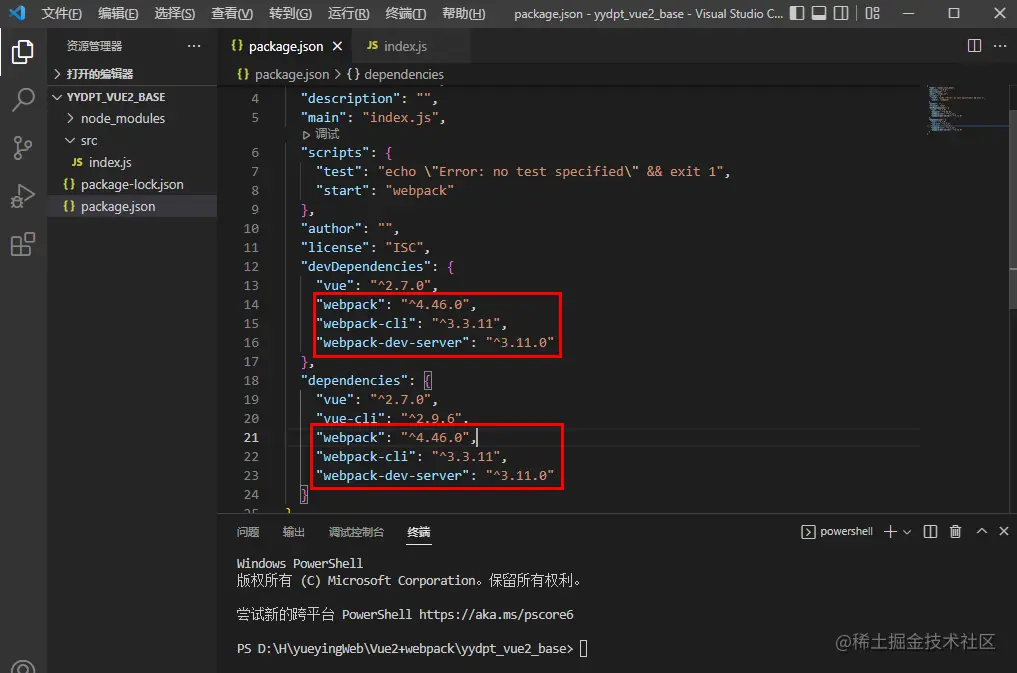The width and height of the screenshot is (1017, 673).
Task: Open the Explorer view in activity bar
Action: point(23,52)
